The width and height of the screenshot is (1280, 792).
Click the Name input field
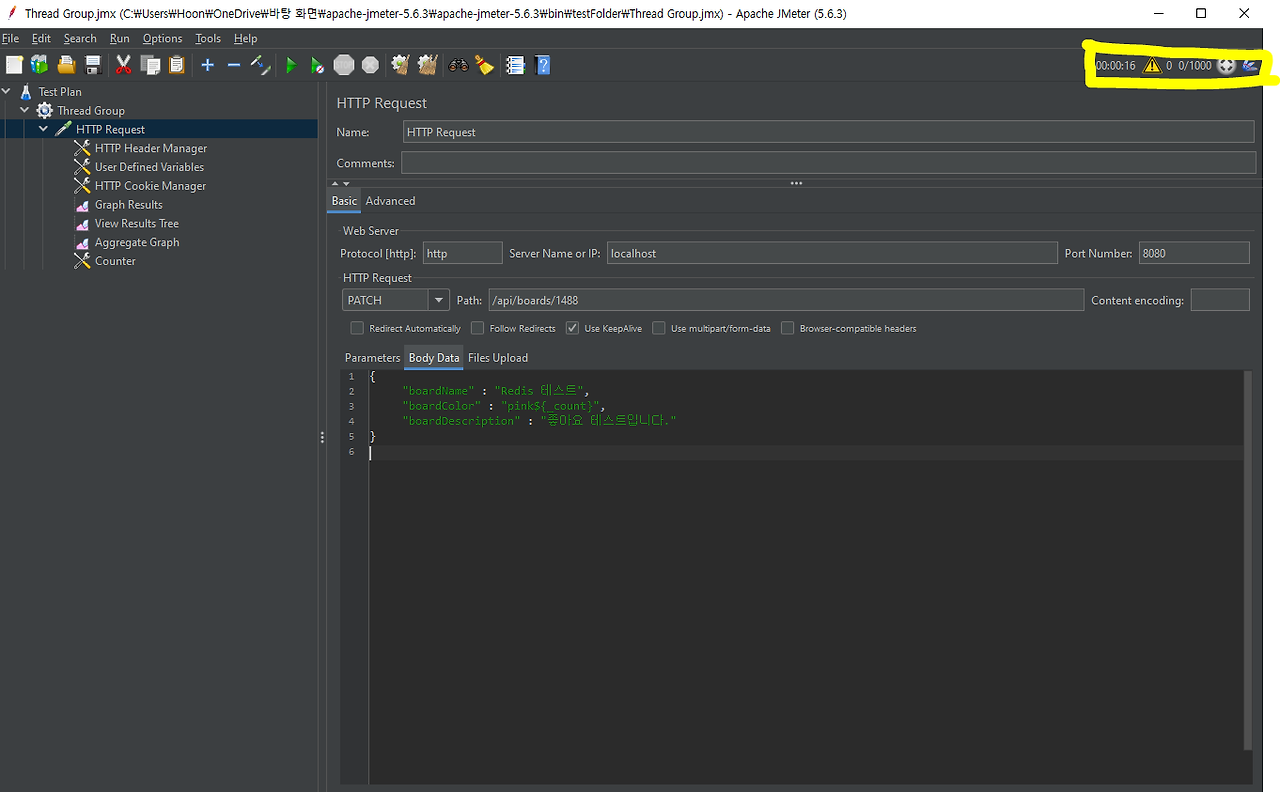click(829, 132)
